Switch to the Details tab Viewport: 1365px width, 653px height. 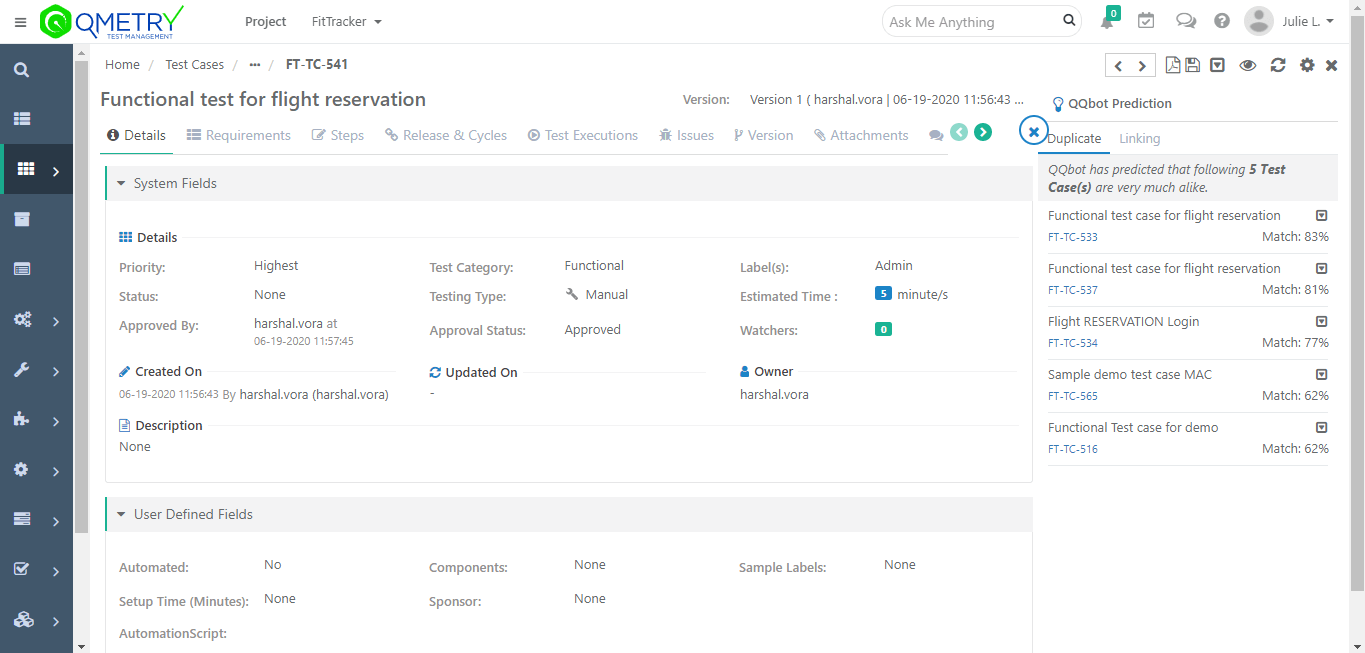[x=137, y=136]
